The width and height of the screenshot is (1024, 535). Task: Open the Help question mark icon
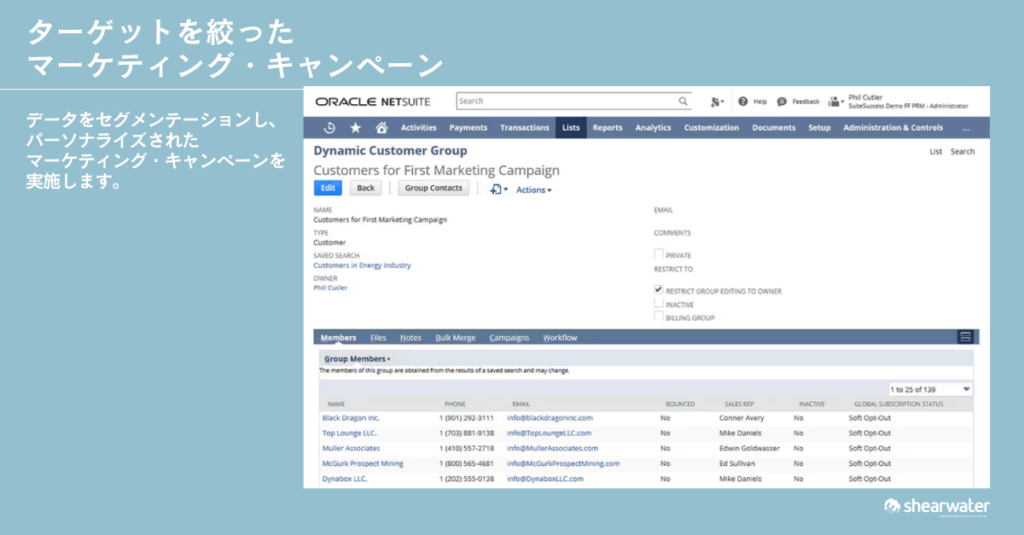[x=743, y=101]
